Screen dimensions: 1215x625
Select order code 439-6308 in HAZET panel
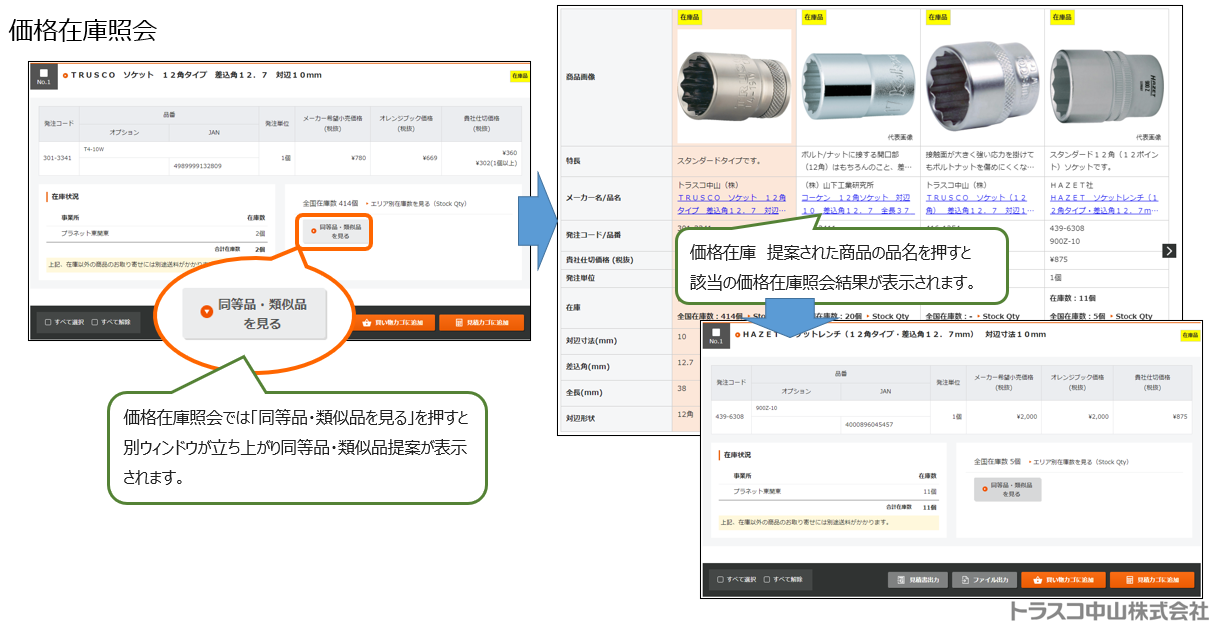click(x=730, y=417)
